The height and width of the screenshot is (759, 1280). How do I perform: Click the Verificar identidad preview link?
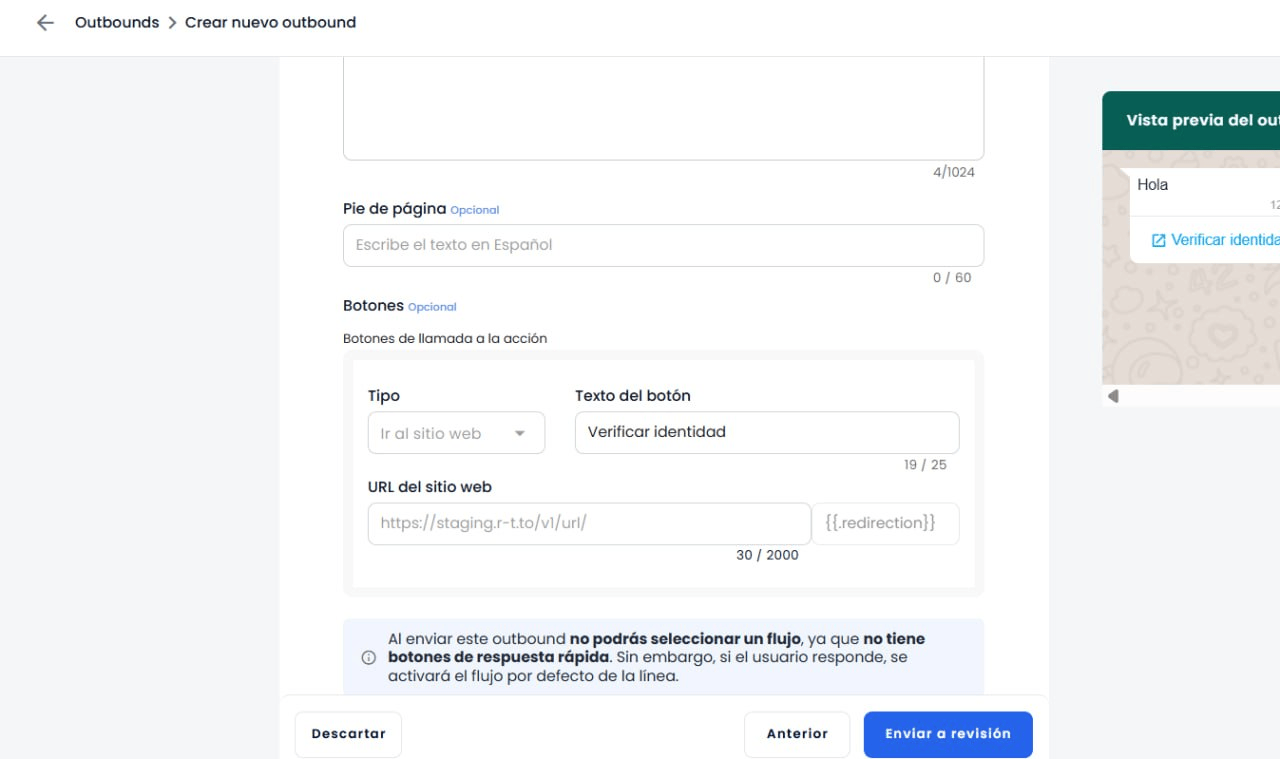pos(1225,240)
